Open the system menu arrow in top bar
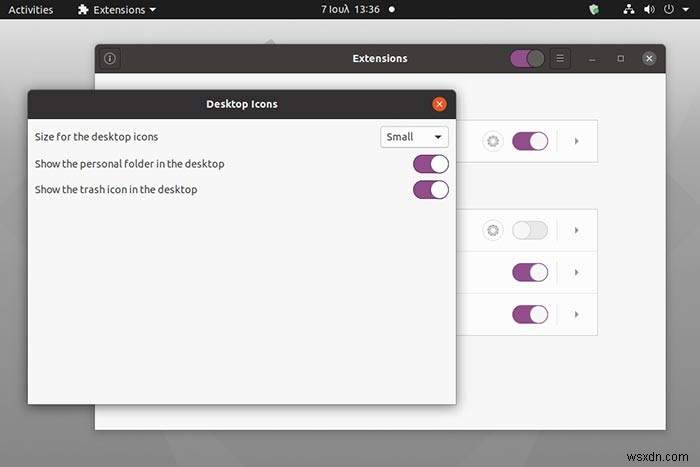Viewport: 700px width, 467px height. (686, 9)
